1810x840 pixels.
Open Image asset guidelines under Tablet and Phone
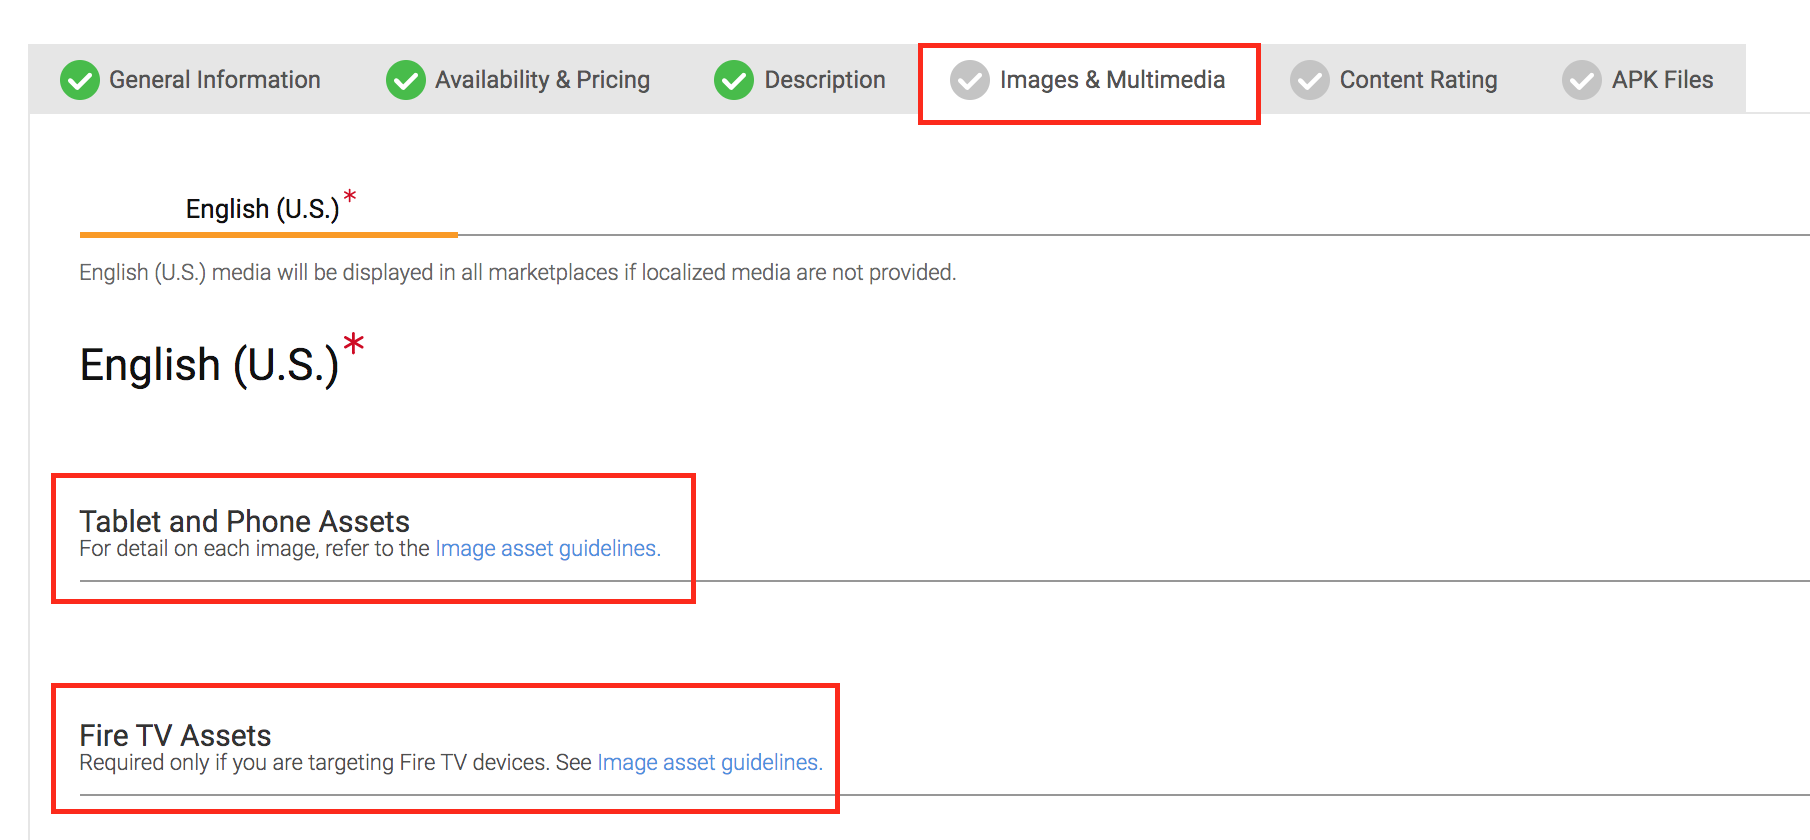click(x=548, y=549)
